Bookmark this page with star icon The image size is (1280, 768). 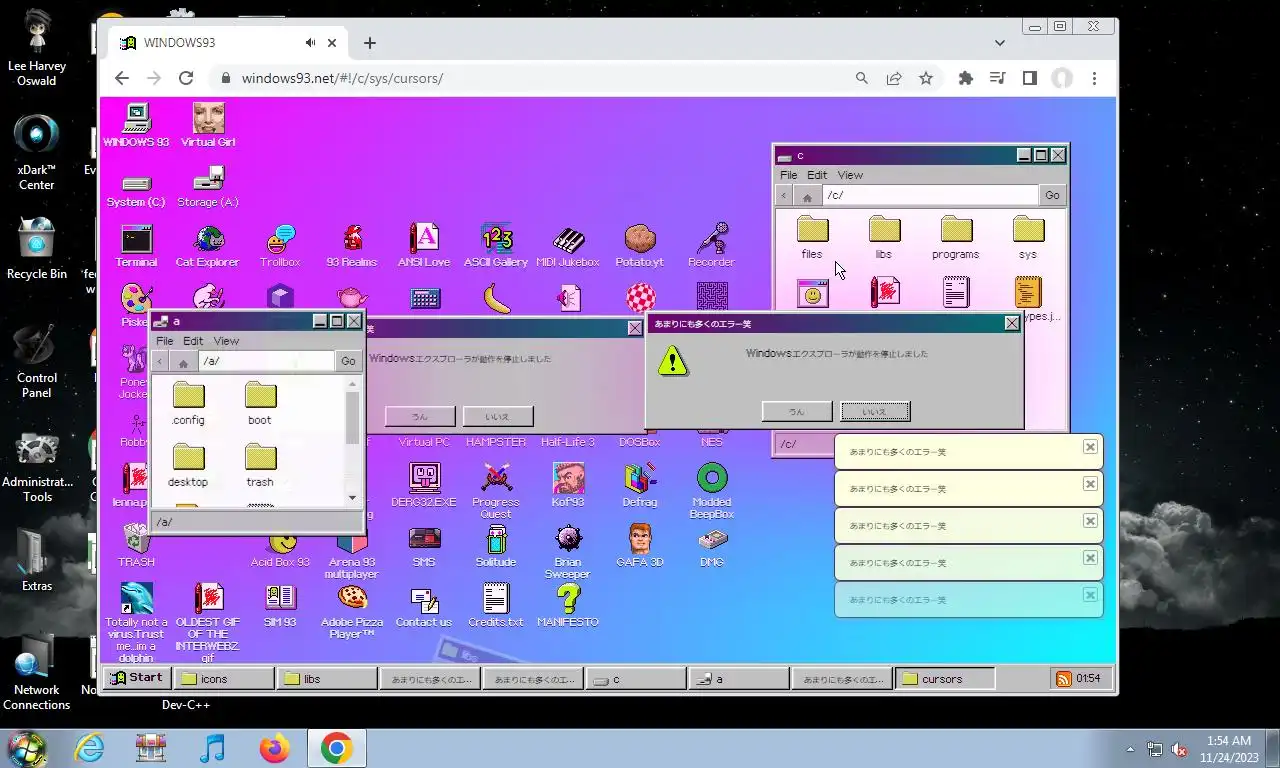coord(926,78)
